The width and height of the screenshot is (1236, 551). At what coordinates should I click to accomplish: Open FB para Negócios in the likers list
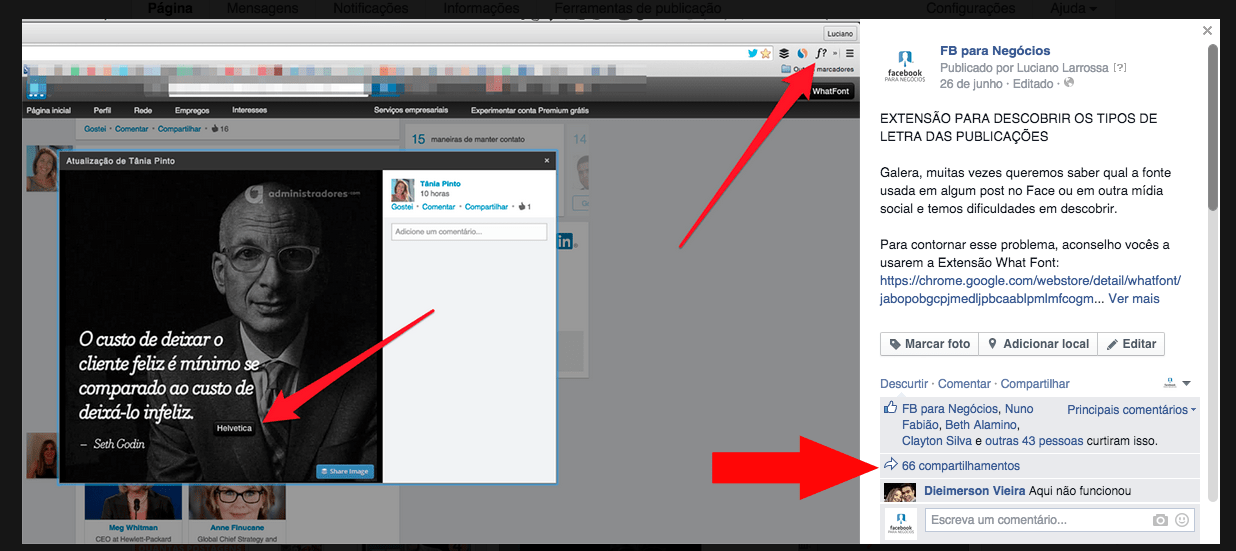[950, 409]
